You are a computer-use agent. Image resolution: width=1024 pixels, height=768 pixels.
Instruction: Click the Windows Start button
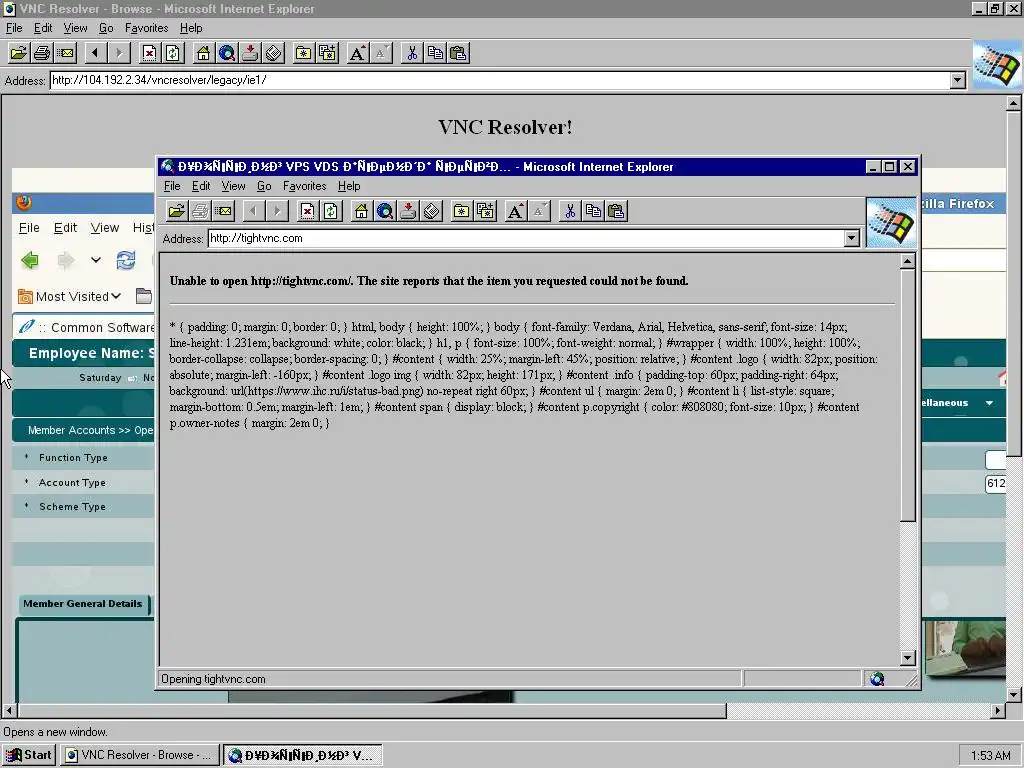[x=29, y=755]
